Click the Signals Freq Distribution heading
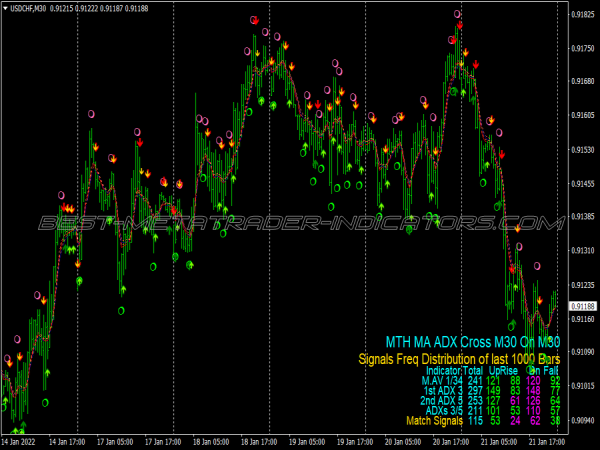 pyautogui.click(x=459, y=359)
